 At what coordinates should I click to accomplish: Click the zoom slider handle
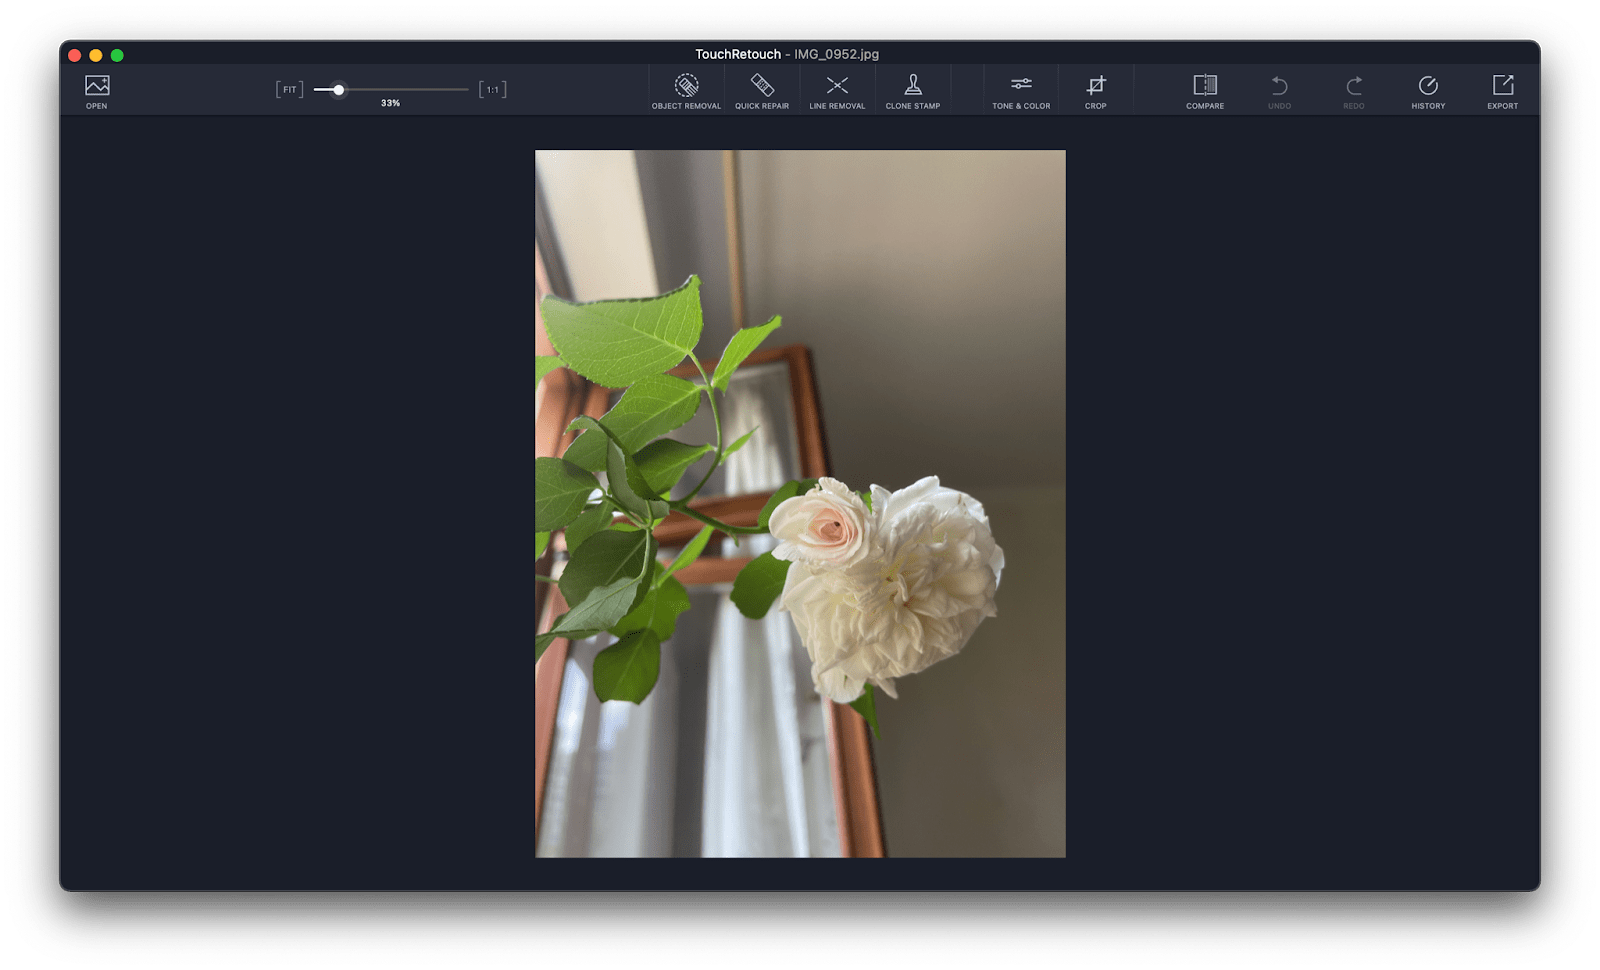[339, 89]
